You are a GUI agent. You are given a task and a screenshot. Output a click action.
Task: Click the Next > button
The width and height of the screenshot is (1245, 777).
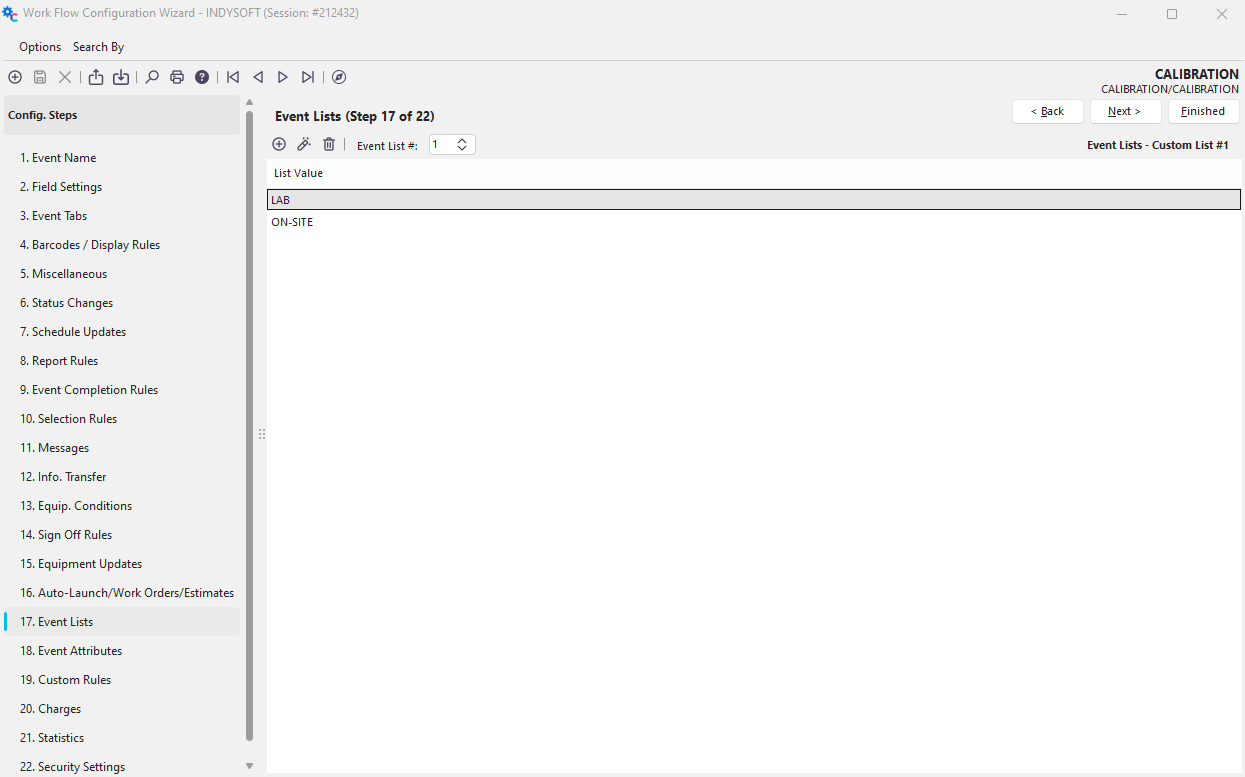1125,111
